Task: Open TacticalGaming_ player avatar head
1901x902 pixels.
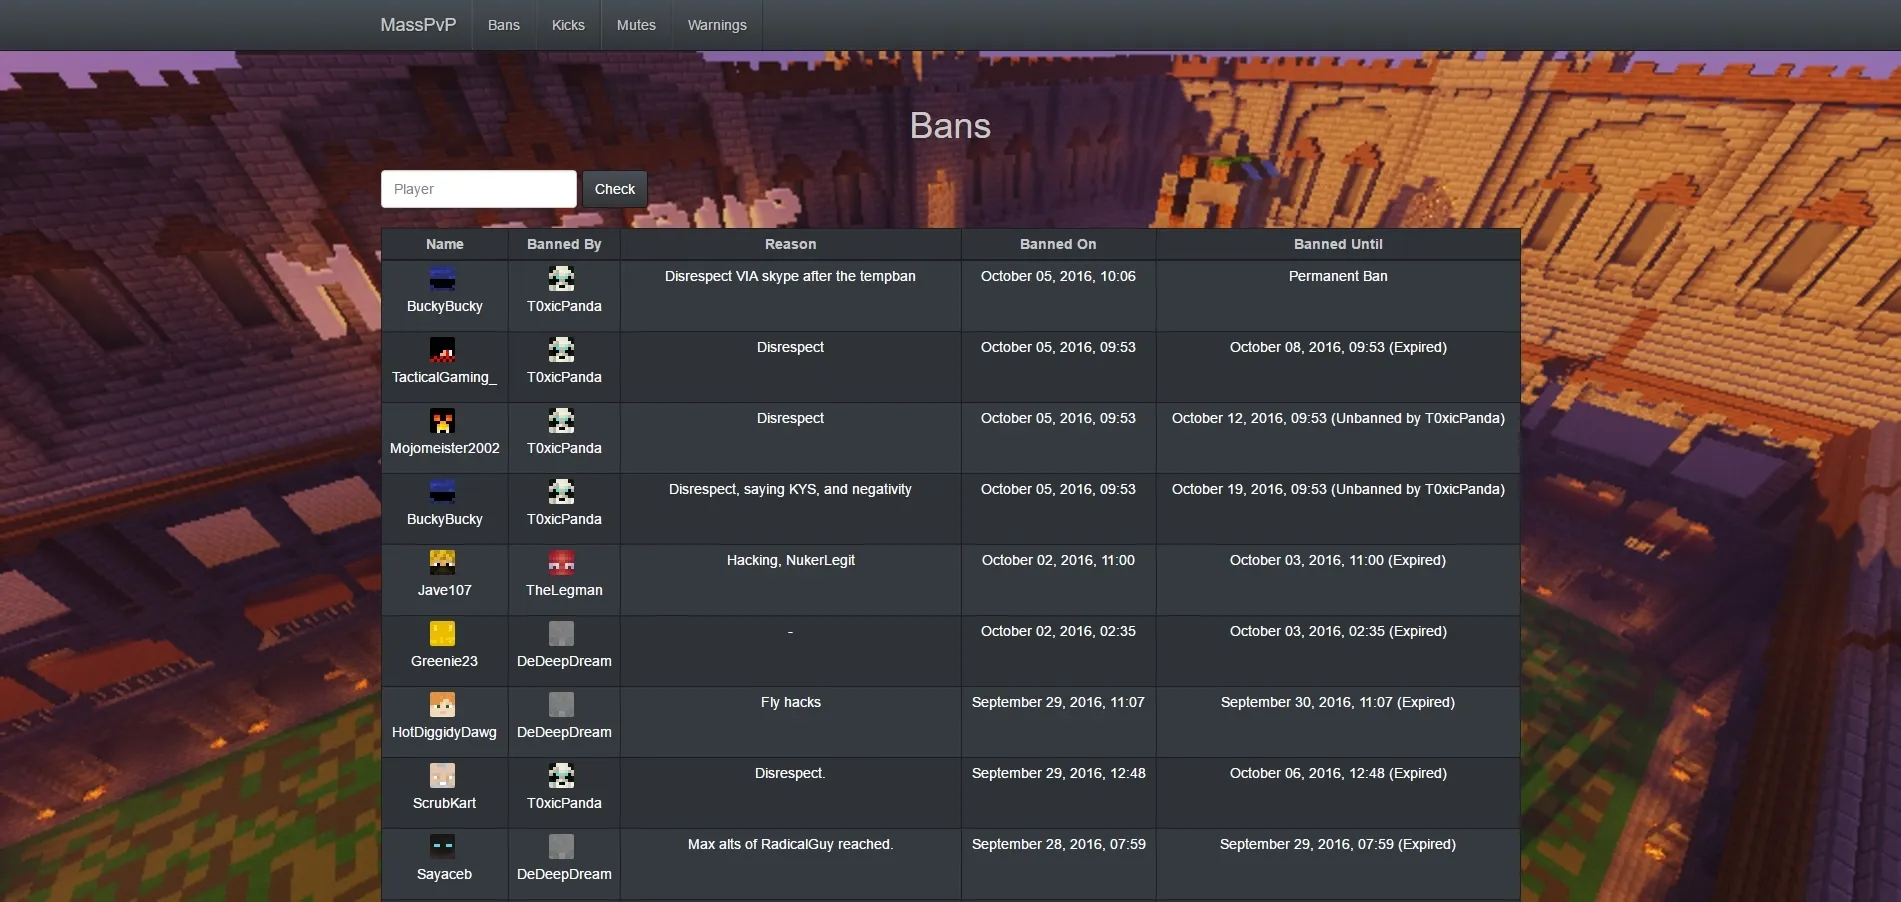Action: pos(442,350)
